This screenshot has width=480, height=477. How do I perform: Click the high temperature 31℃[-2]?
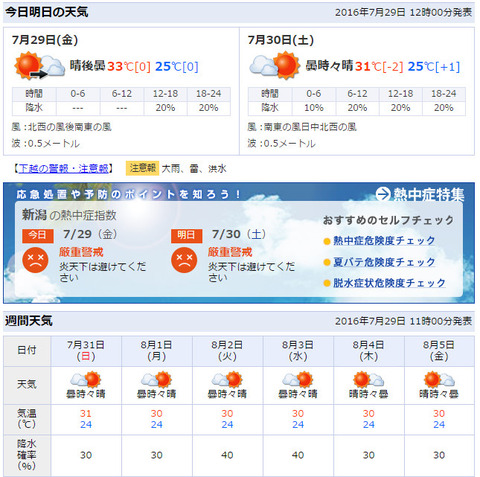379,66
